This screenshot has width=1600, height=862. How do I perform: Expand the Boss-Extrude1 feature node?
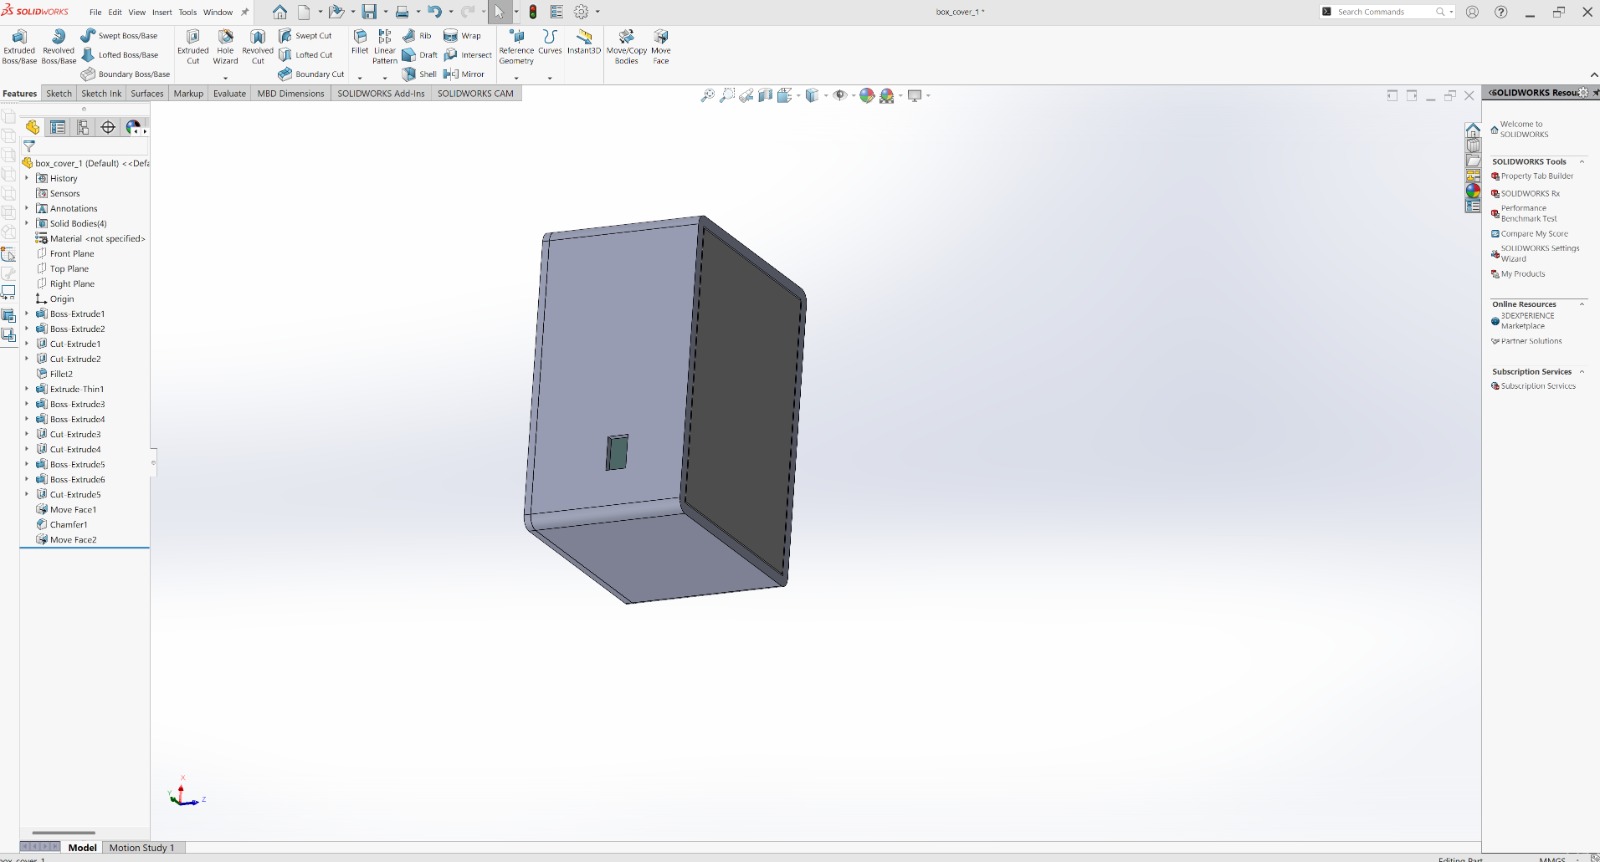pyautogui.click(x=27, y=314)
